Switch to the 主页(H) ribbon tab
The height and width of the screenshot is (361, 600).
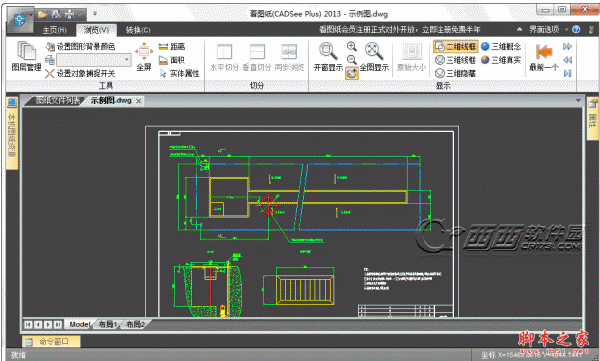54,30
